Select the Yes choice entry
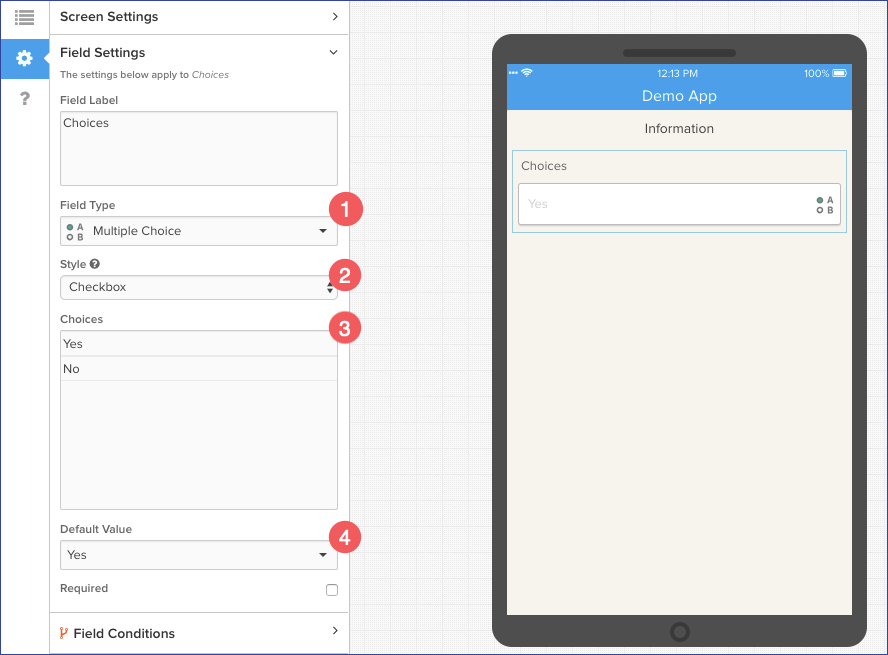Screen dimensions: 888x655 click(x=198, y=344)
